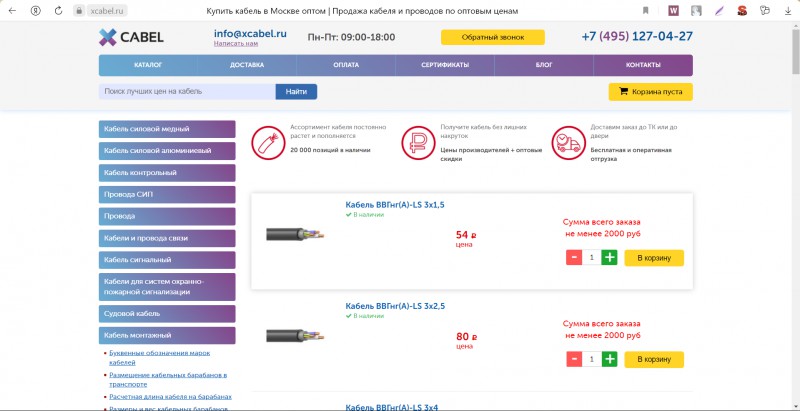
Task: Open the СЕРТИФИКАТЫ menu item
Action: click(445, 65)
